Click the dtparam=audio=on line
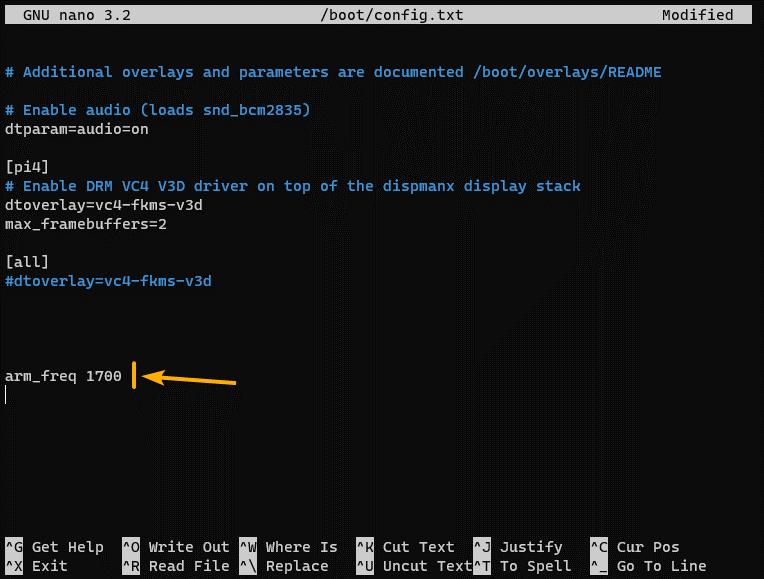Image resolution: width=764 pixels, height=579 pixels. [x=76, y=129]
